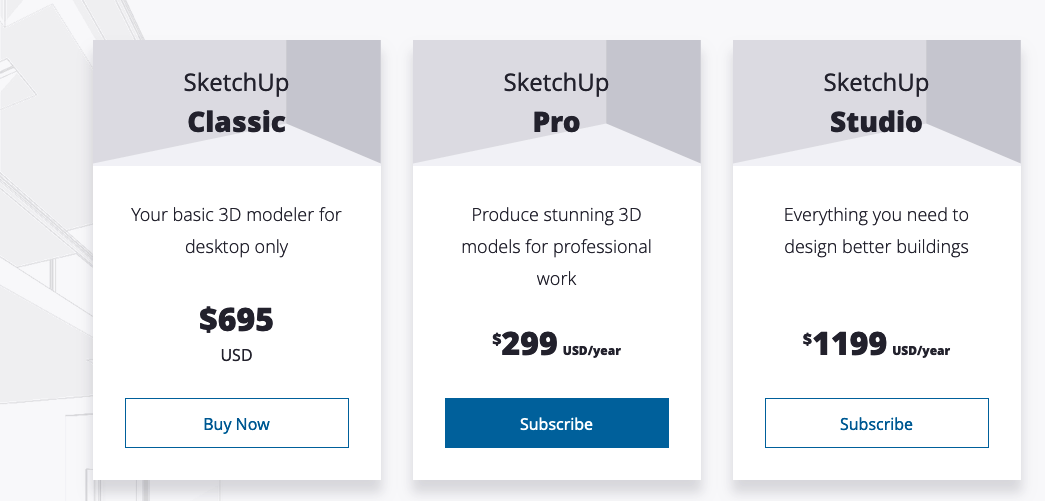Click Buy Now for SketchUp Classic
Image resolution: width=1045 pixels, height=501 pixels.
point(237,423)
